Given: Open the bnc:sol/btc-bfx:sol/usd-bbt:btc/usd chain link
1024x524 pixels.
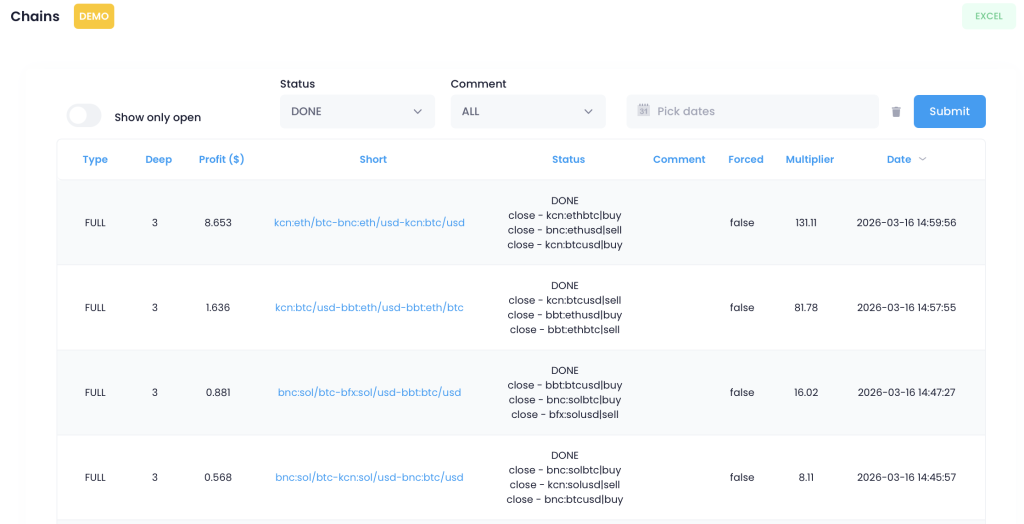Looking at the screenshot, I should [x=369, y=393].
